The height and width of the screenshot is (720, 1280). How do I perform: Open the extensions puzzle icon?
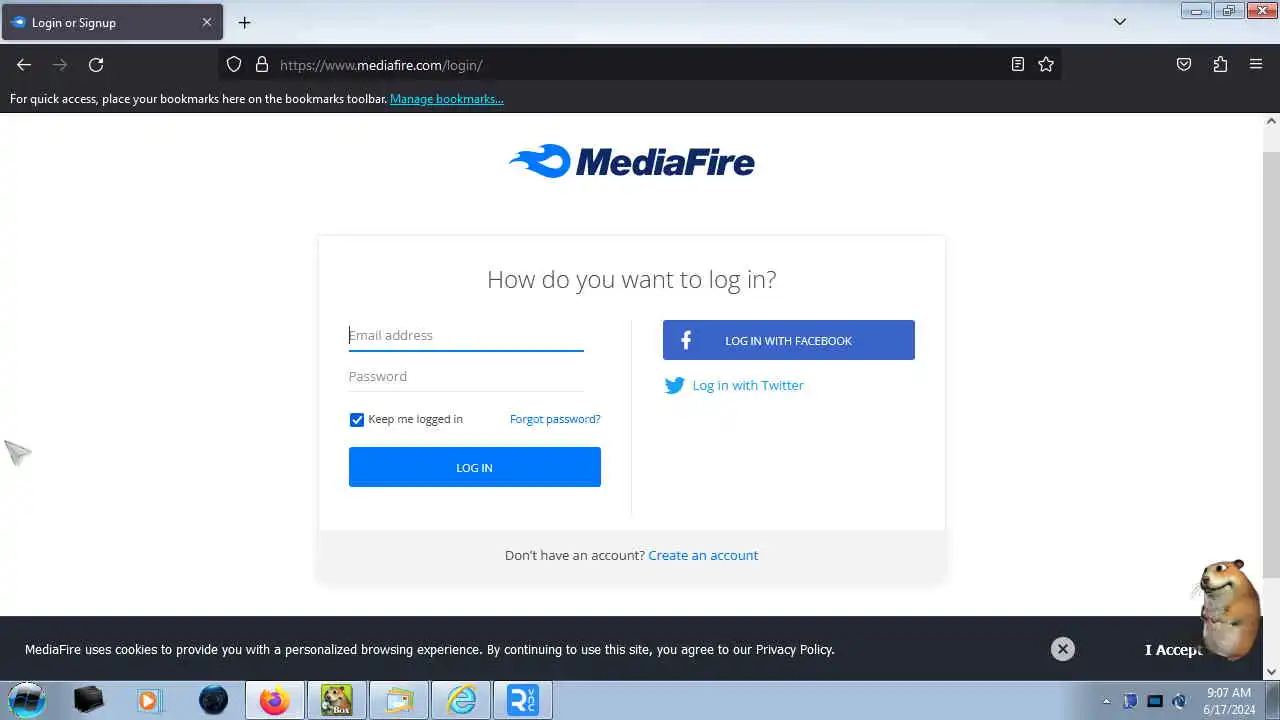pyautogui.click(x=1220, y=65)
